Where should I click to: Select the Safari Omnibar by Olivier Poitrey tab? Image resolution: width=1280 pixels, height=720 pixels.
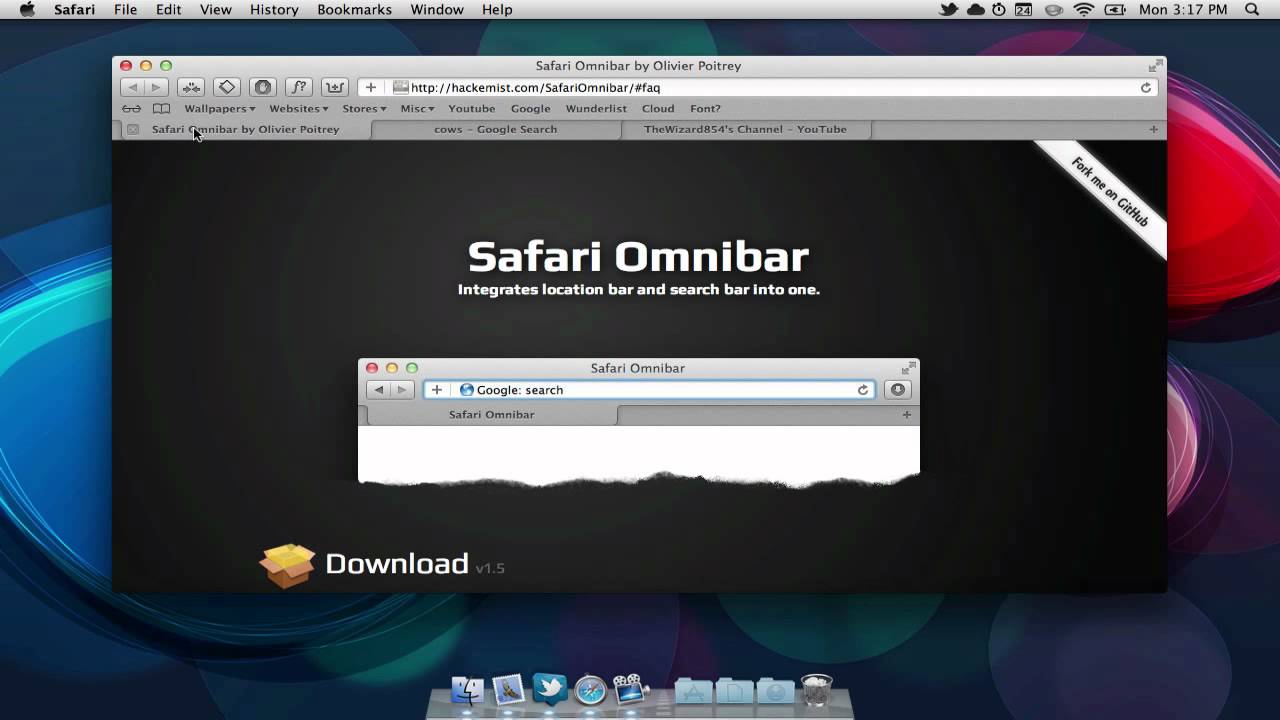point(246,129)
